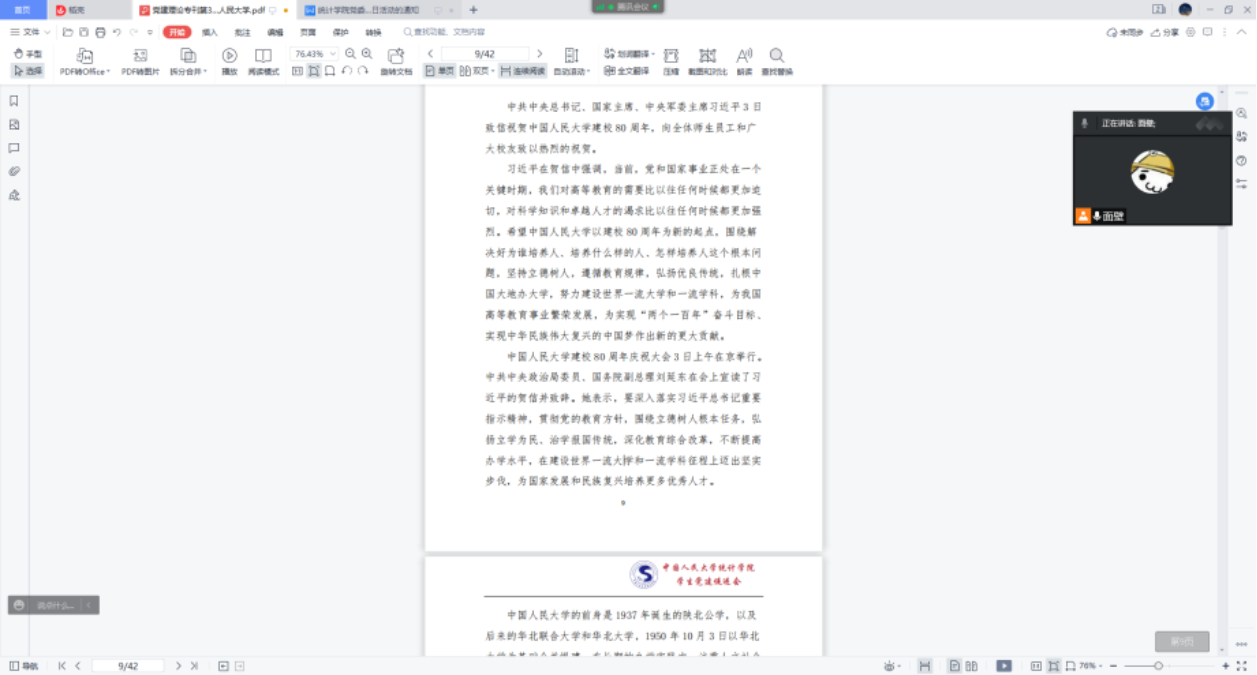Click the zoom in magnifier icon
This screenshot has height=675, width=1257.
(x=367, y=53)
